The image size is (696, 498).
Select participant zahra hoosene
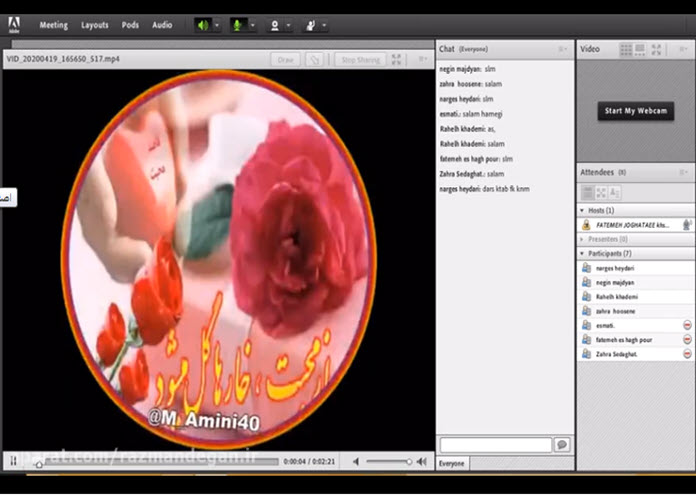(x=636, y=311)
